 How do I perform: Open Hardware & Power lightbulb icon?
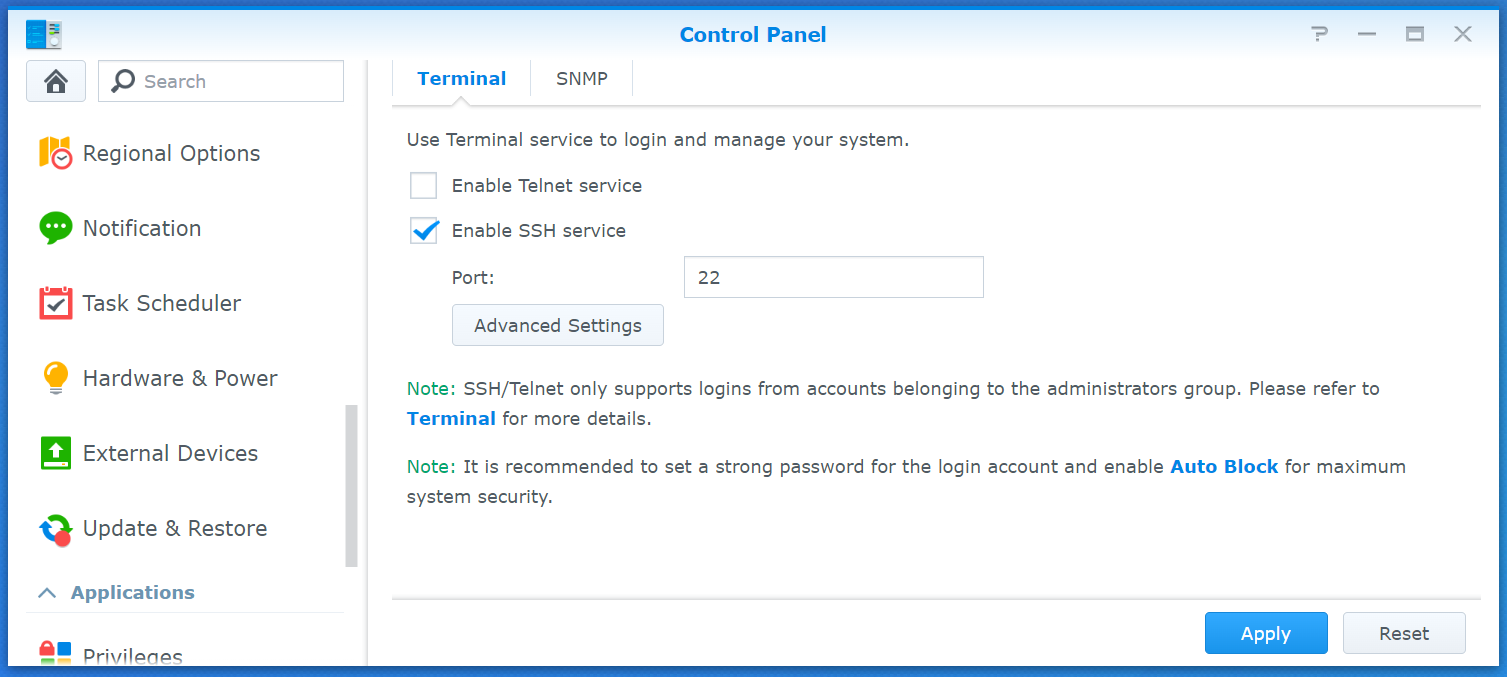click(56, 378)
